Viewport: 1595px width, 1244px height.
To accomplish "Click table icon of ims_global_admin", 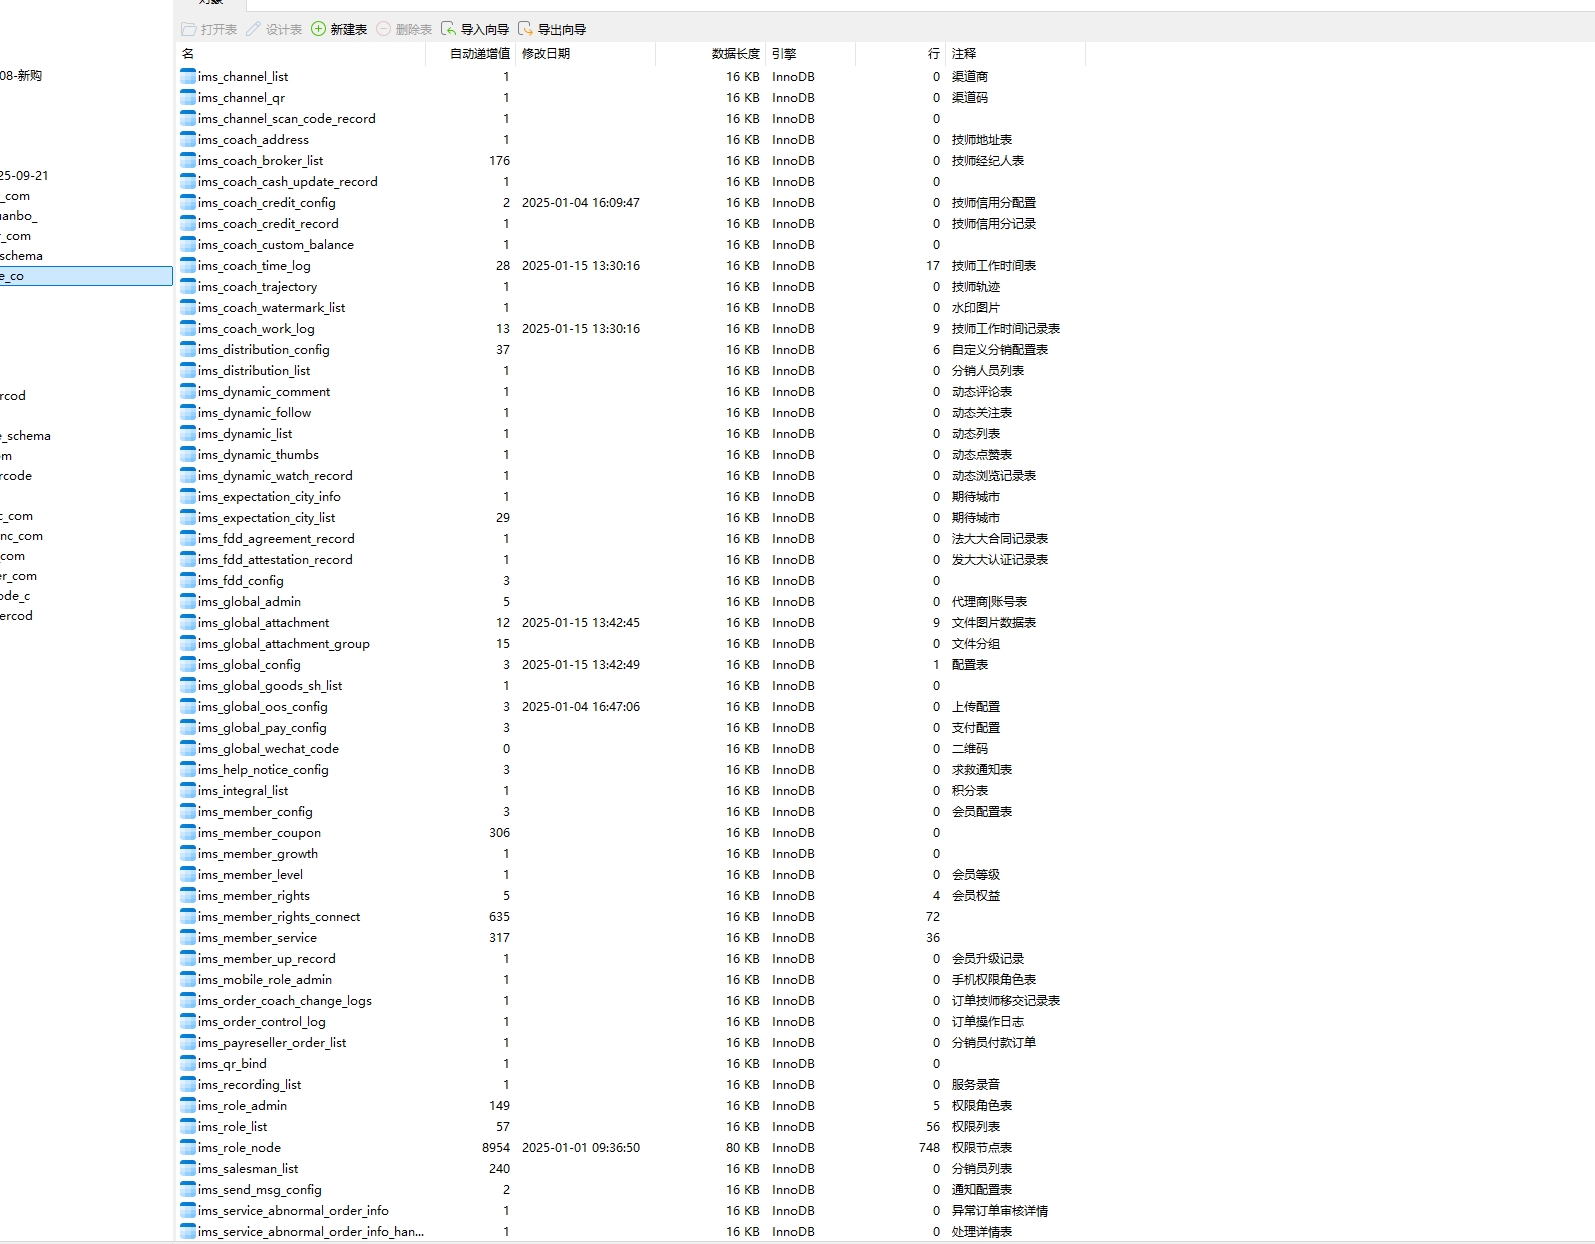I will coord(188,601).
